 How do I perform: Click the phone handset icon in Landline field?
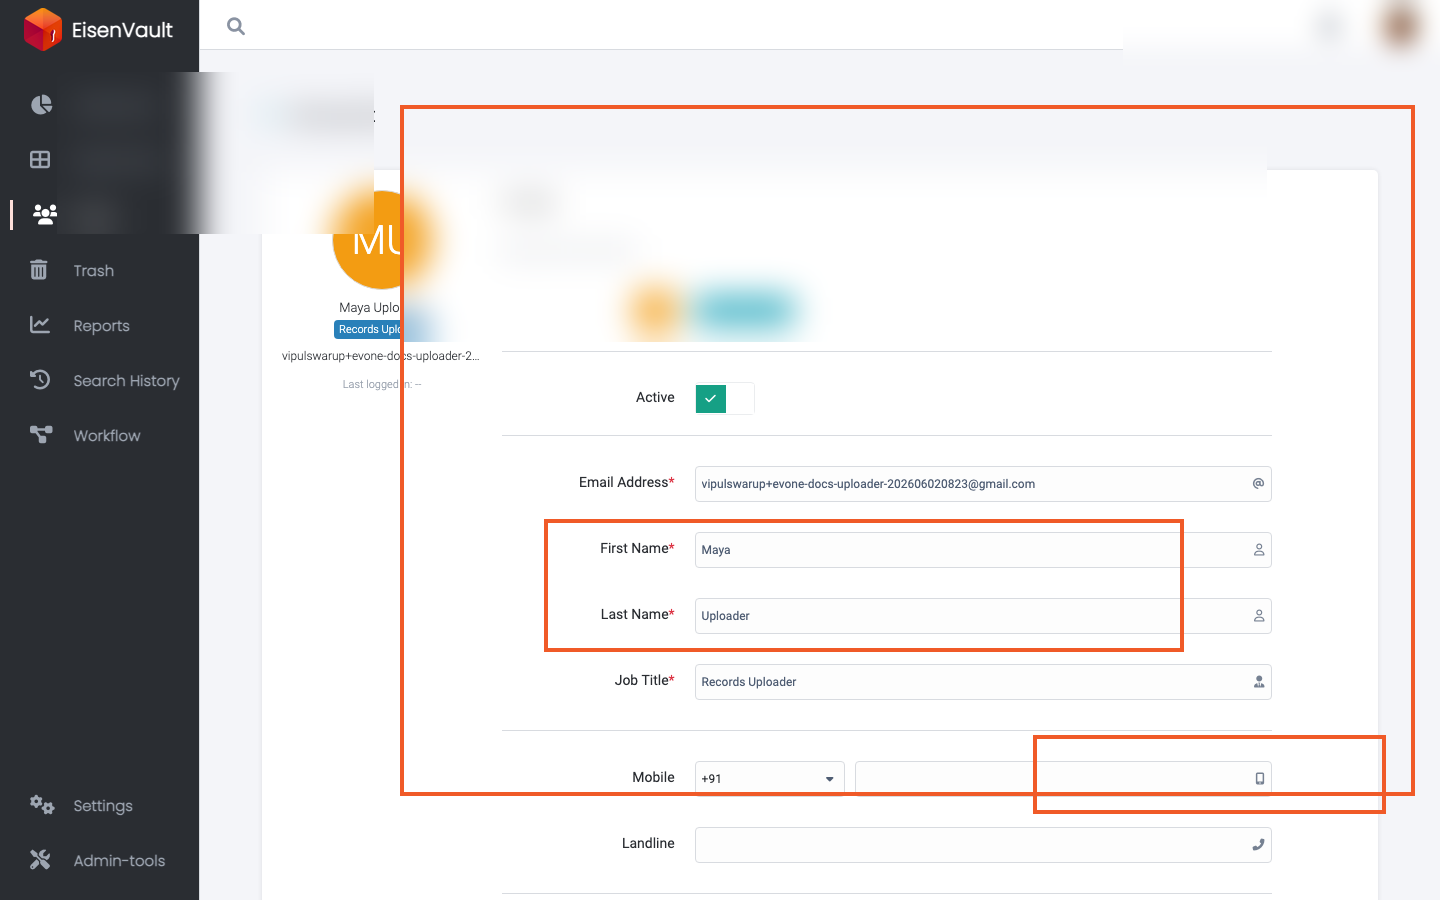pos(1258,845)
